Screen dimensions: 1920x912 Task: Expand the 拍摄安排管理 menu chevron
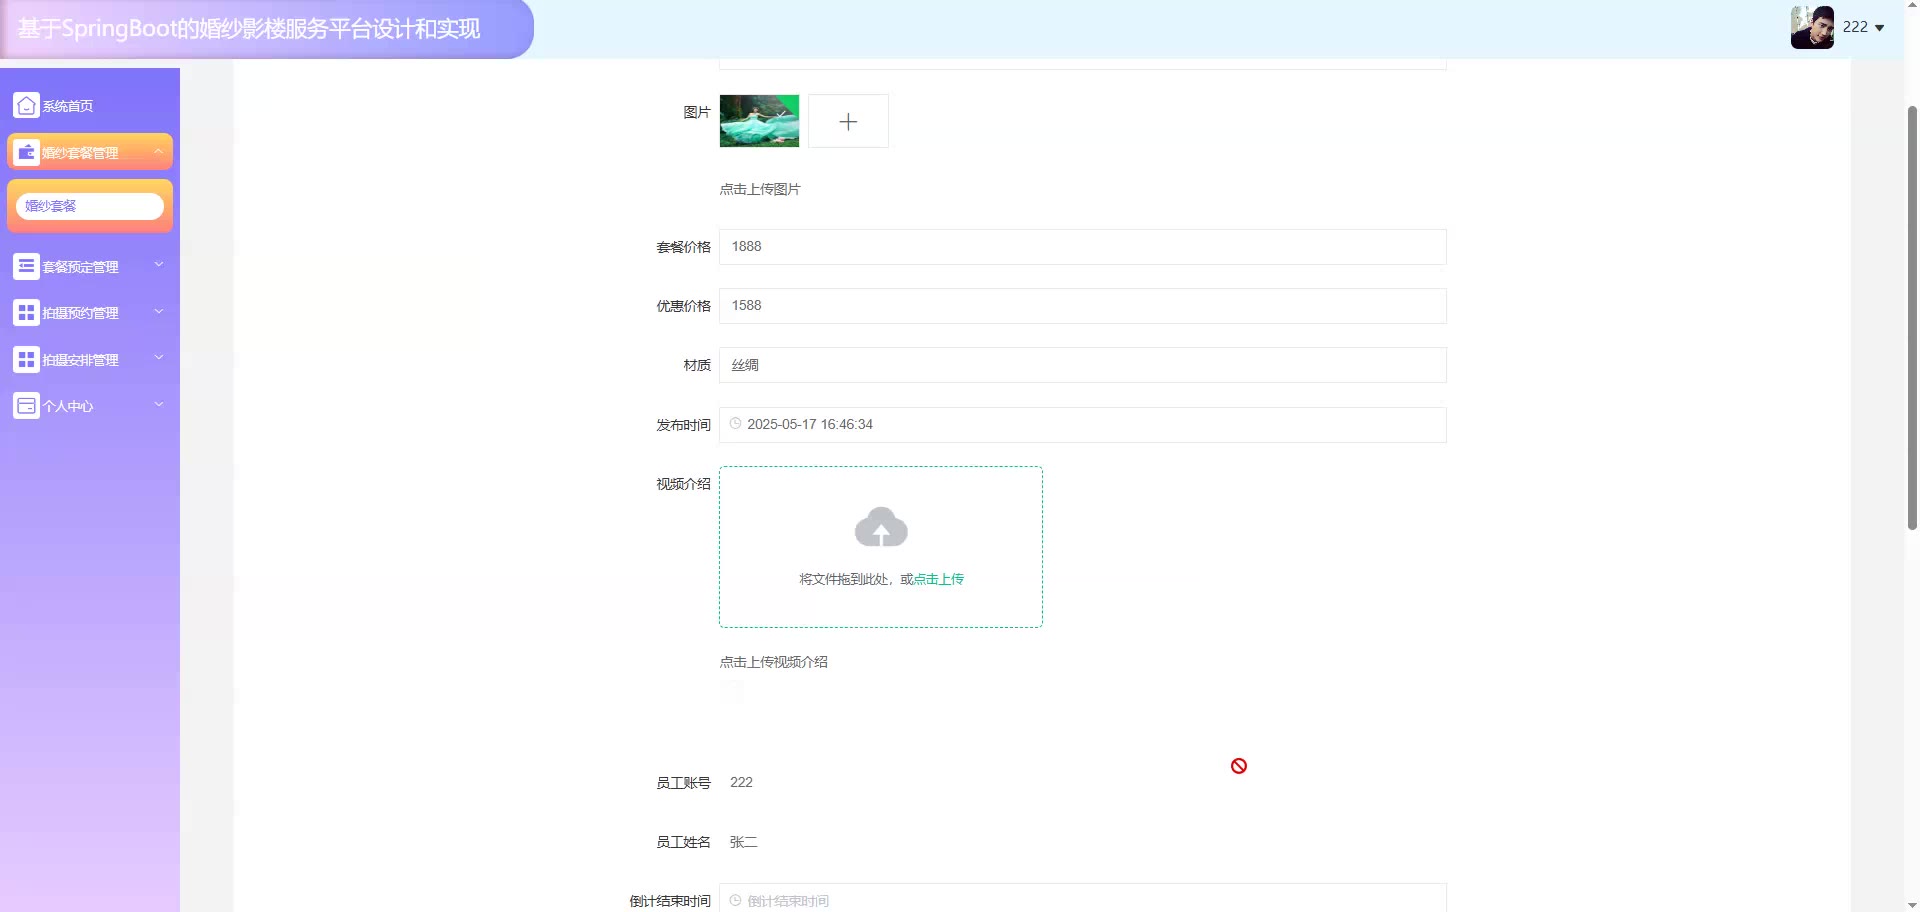tap(158, 358)
